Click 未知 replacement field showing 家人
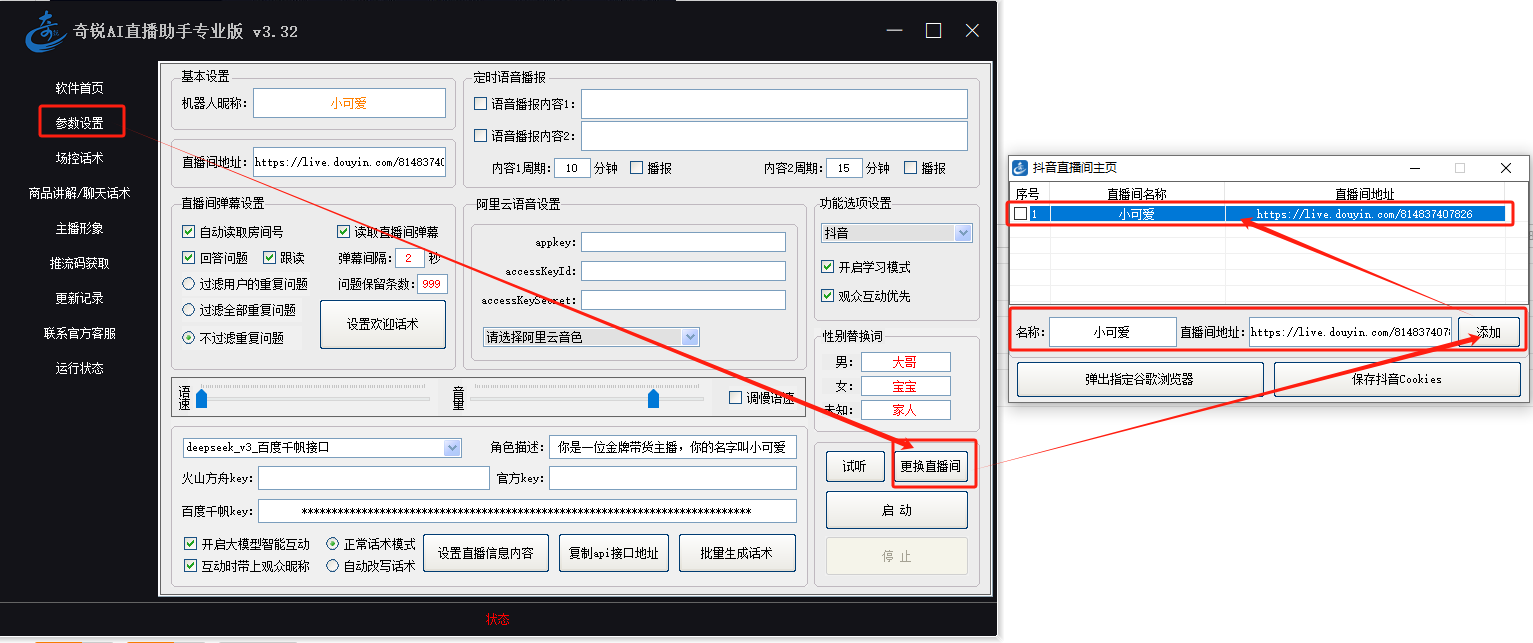The width and height of the screenshot is (1533, 643). 905,410
